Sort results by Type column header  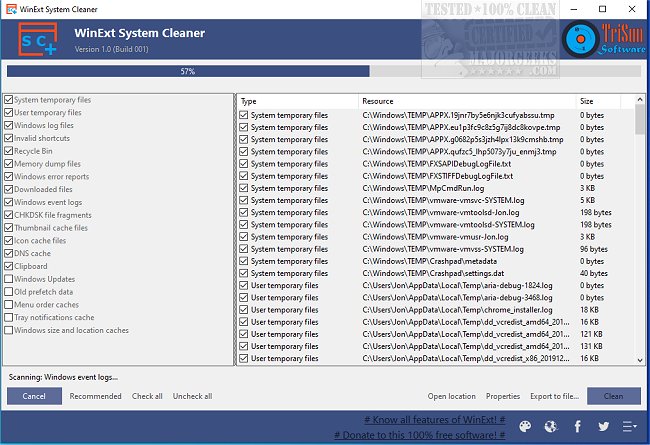[x=298, y=101]
